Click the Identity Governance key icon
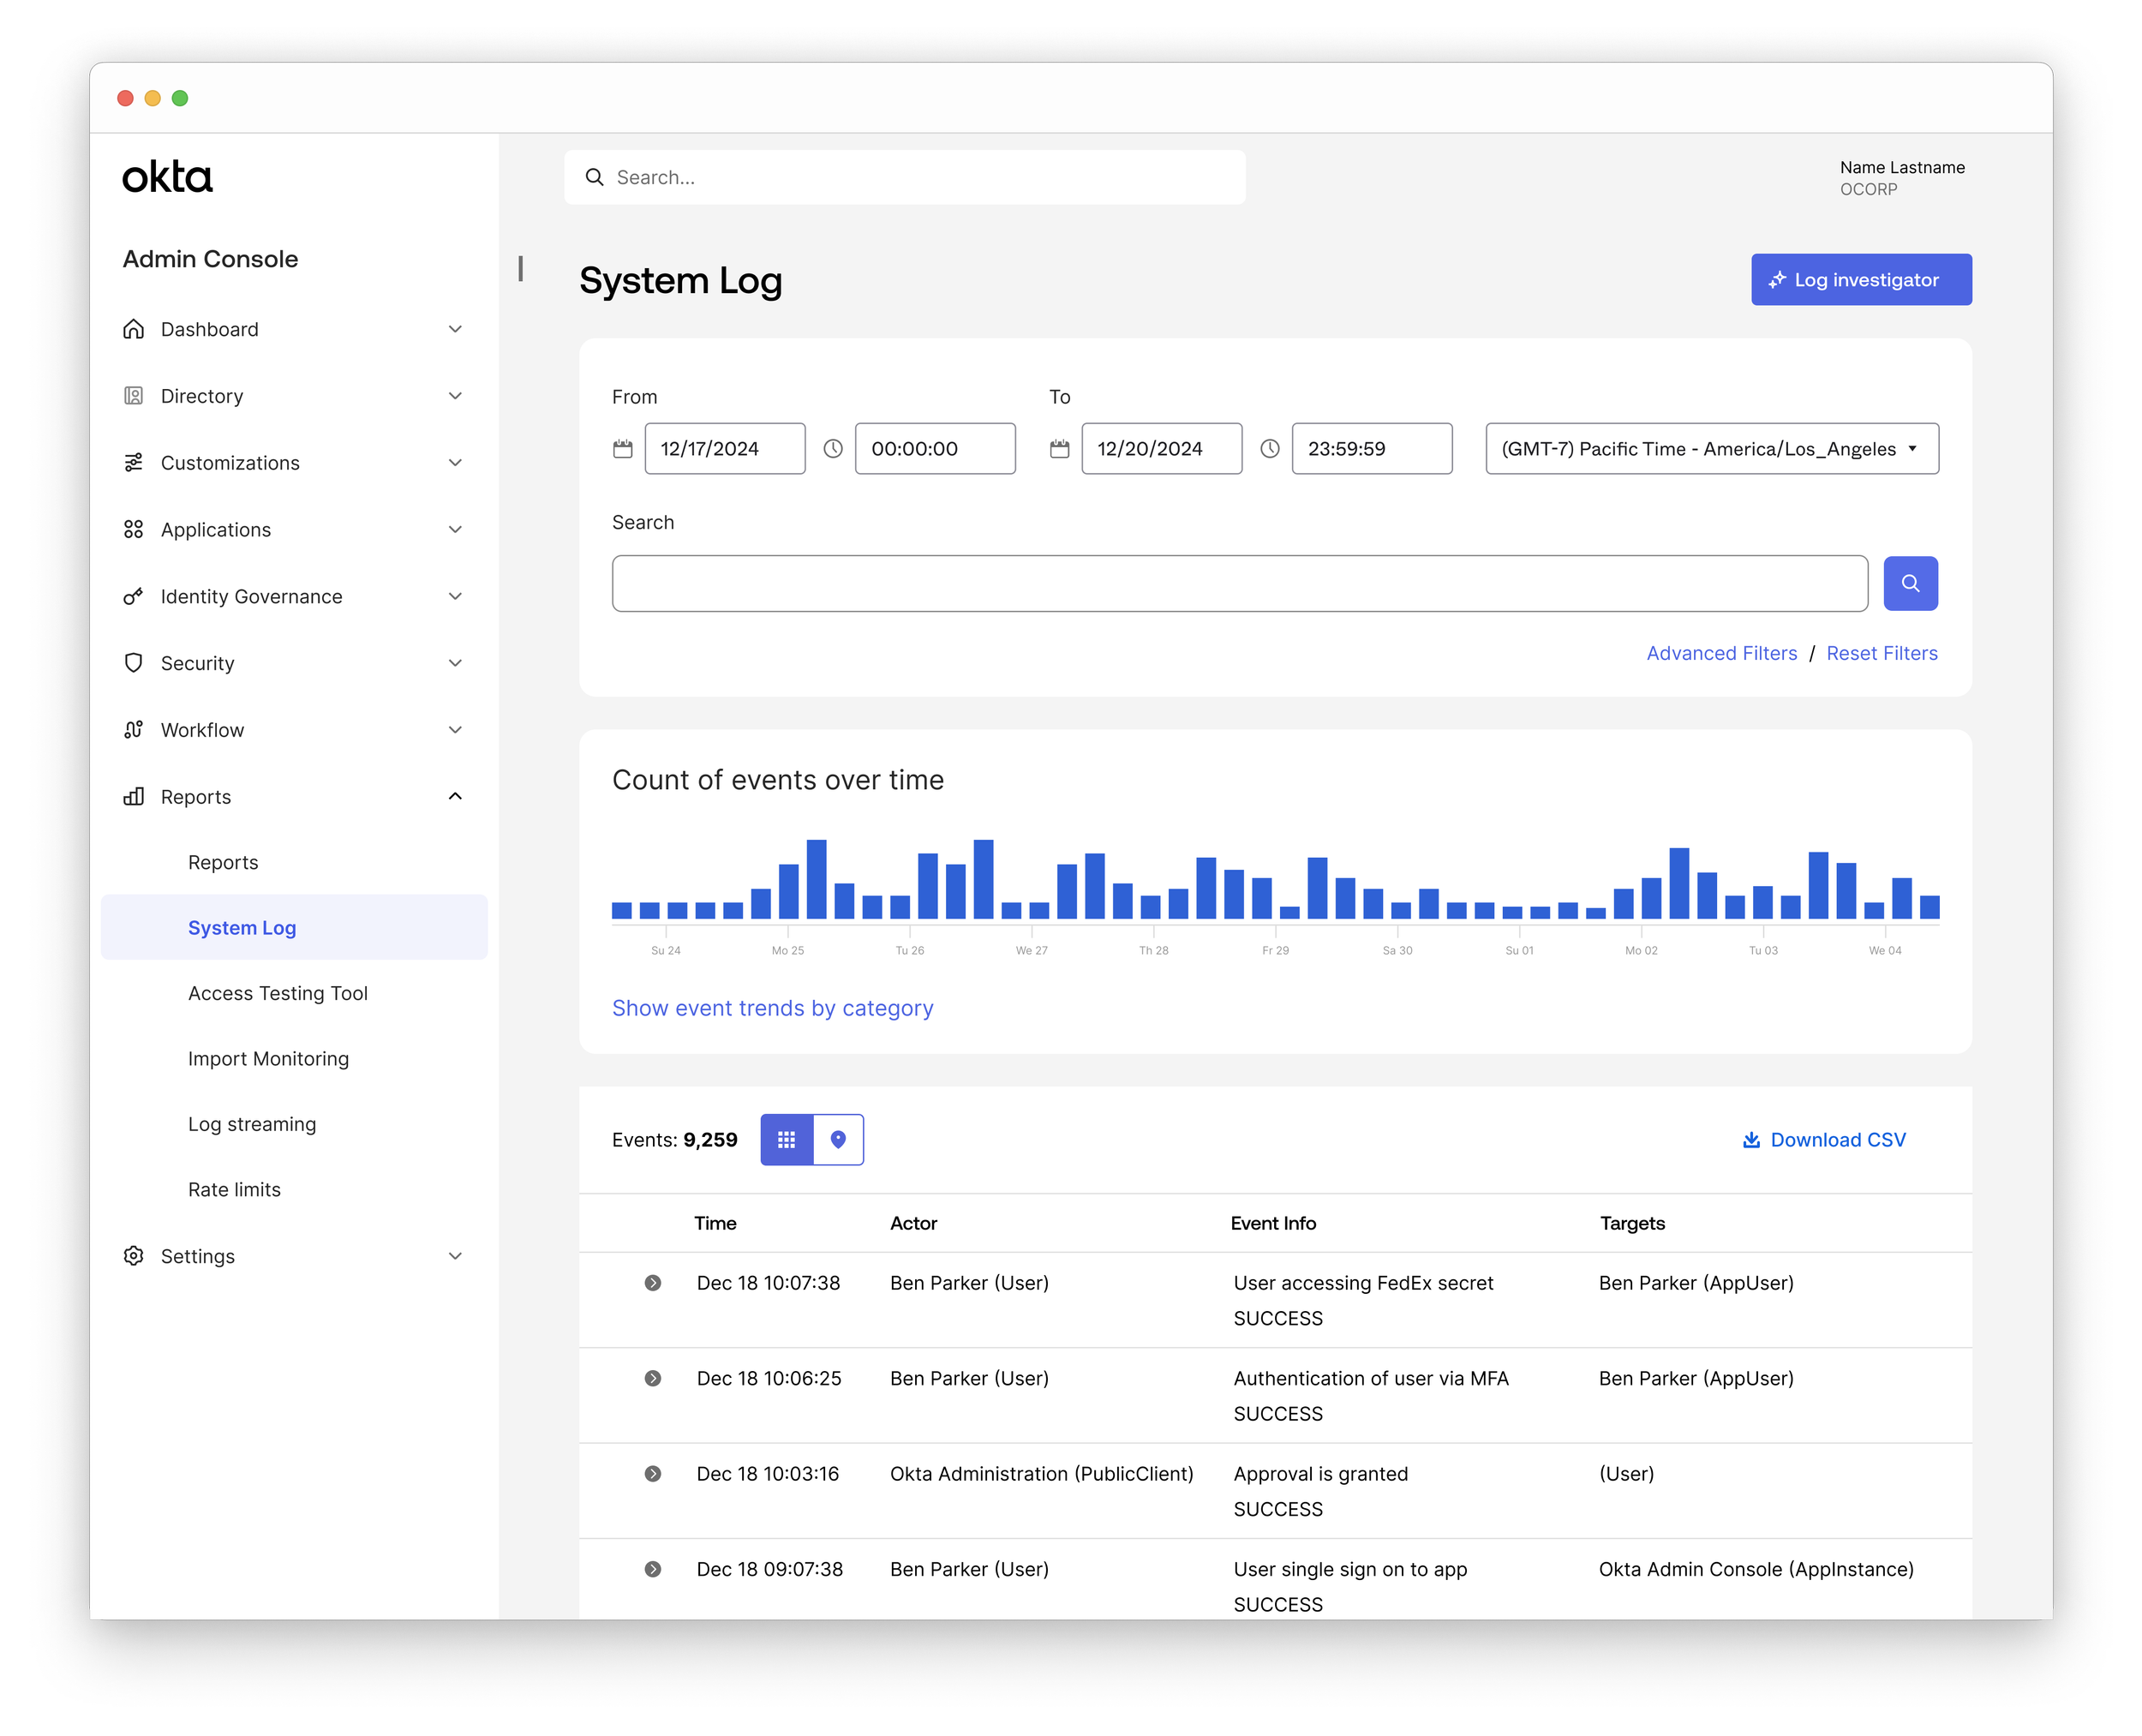The height and width of the screenshot is (1736, 2142). (133, 597)
